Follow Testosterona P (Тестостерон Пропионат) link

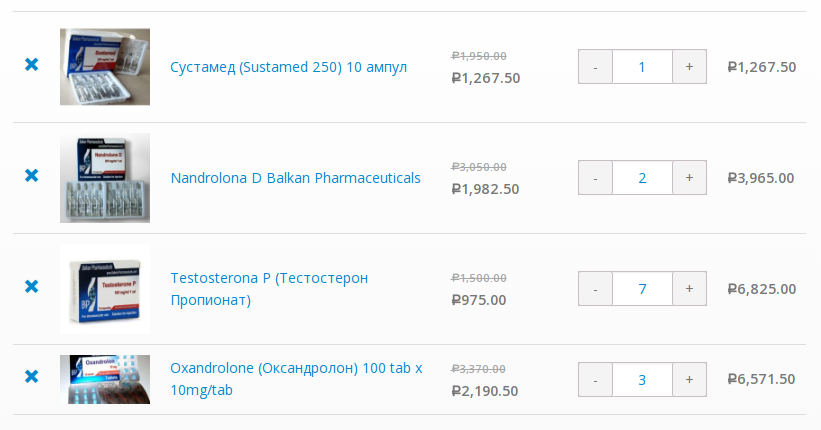269,288
